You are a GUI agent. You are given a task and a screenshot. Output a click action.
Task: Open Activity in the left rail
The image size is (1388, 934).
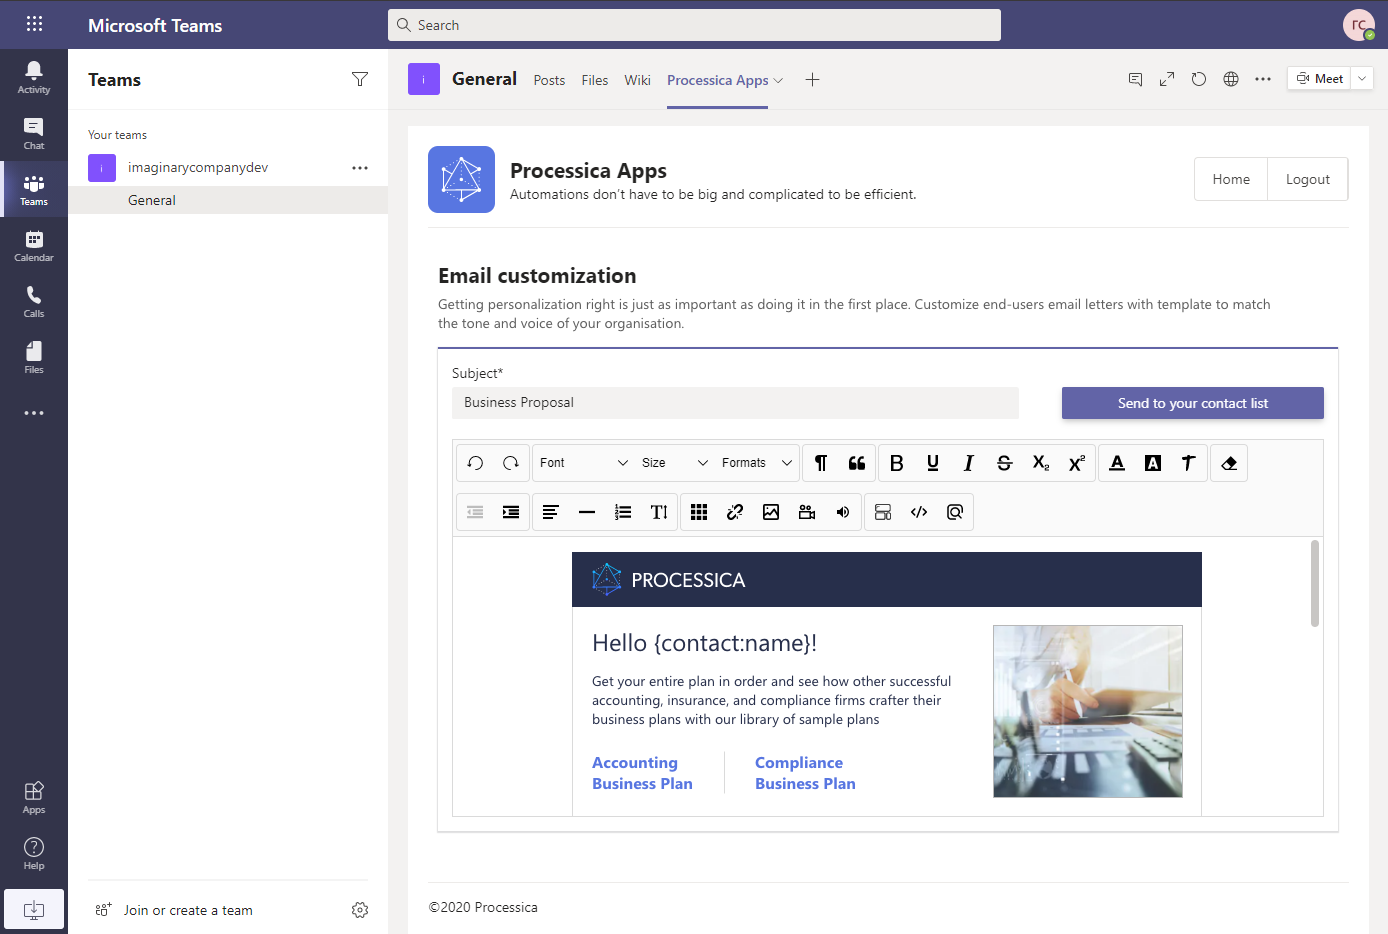coord(34,78)
